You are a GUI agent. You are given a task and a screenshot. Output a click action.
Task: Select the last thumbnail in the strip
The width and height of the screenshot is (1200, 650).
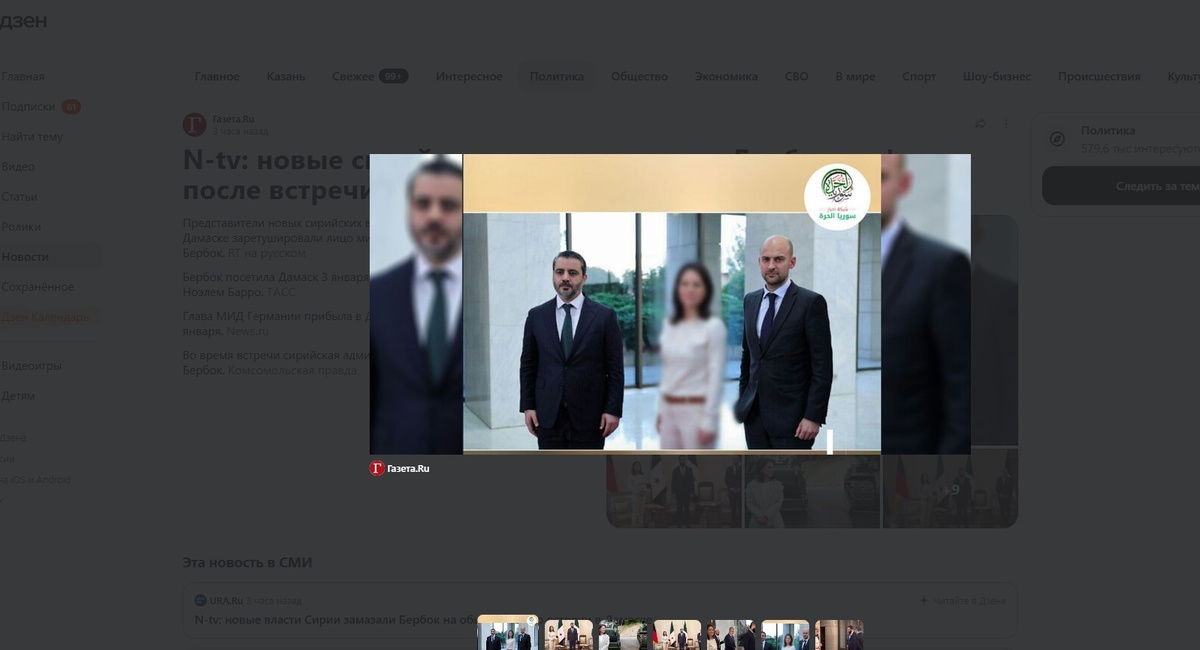(839, 635)
